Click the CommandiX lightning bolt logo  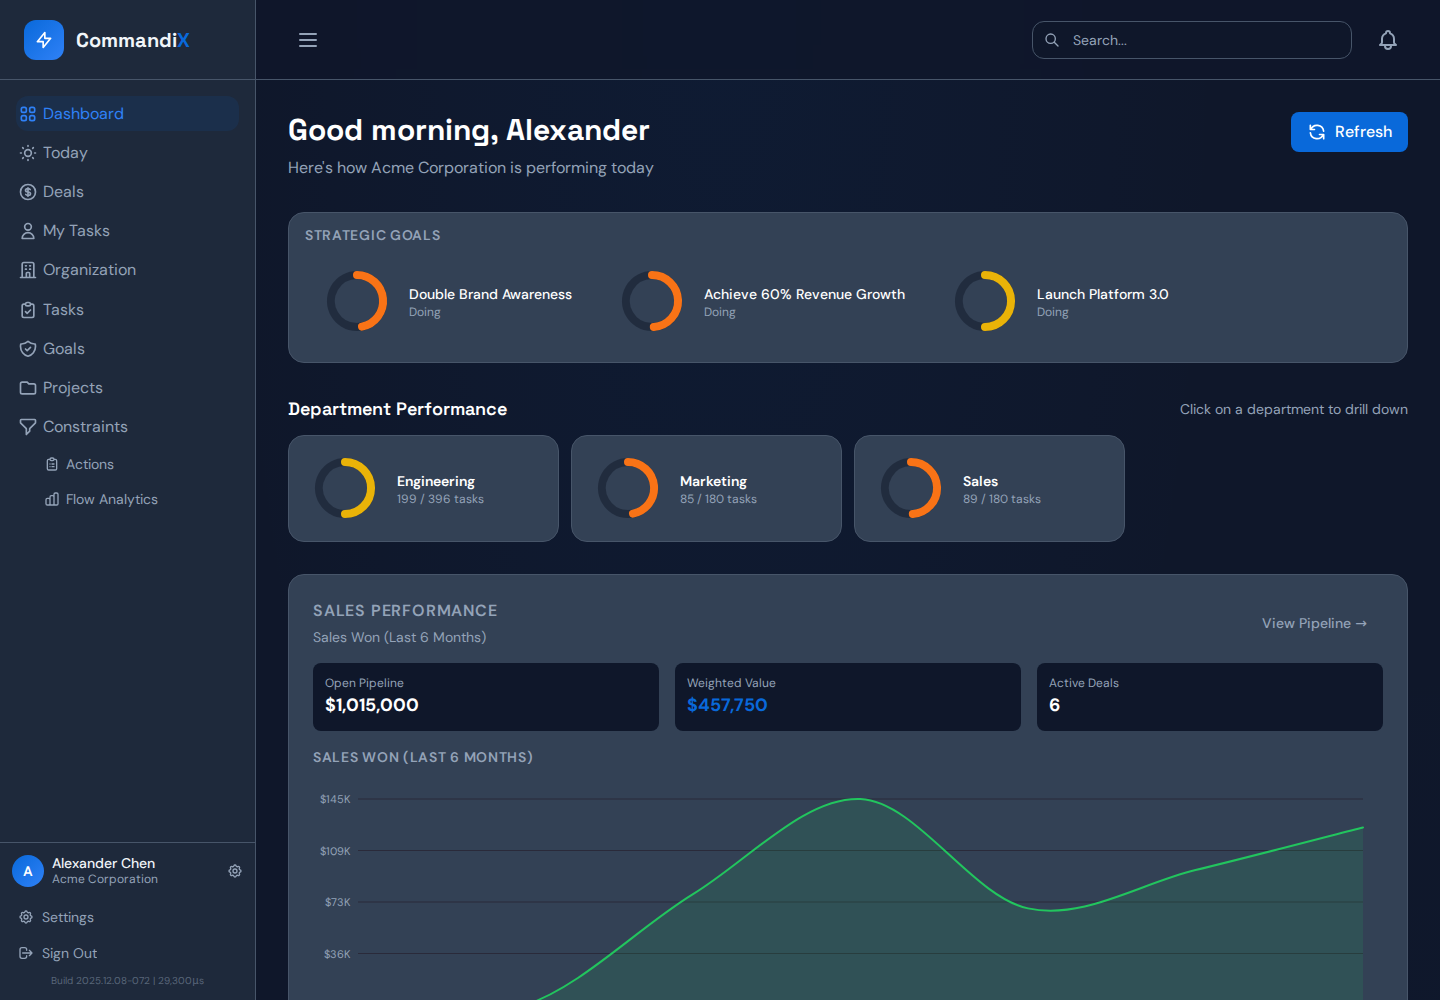[x=44, y=40]
